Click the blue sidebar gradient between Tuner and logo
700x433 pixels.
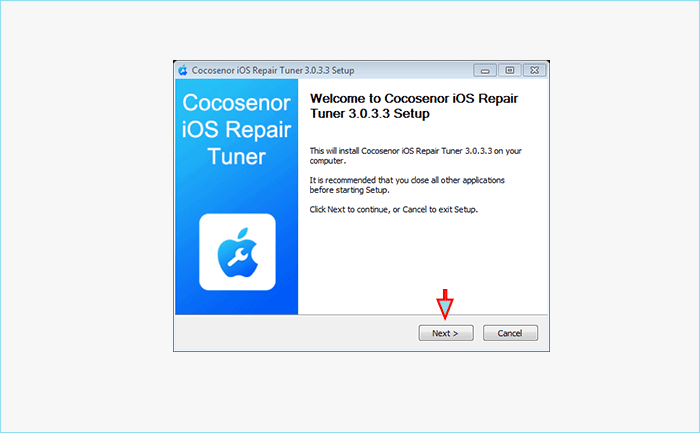pyautogui.click(x=237, y=190)
